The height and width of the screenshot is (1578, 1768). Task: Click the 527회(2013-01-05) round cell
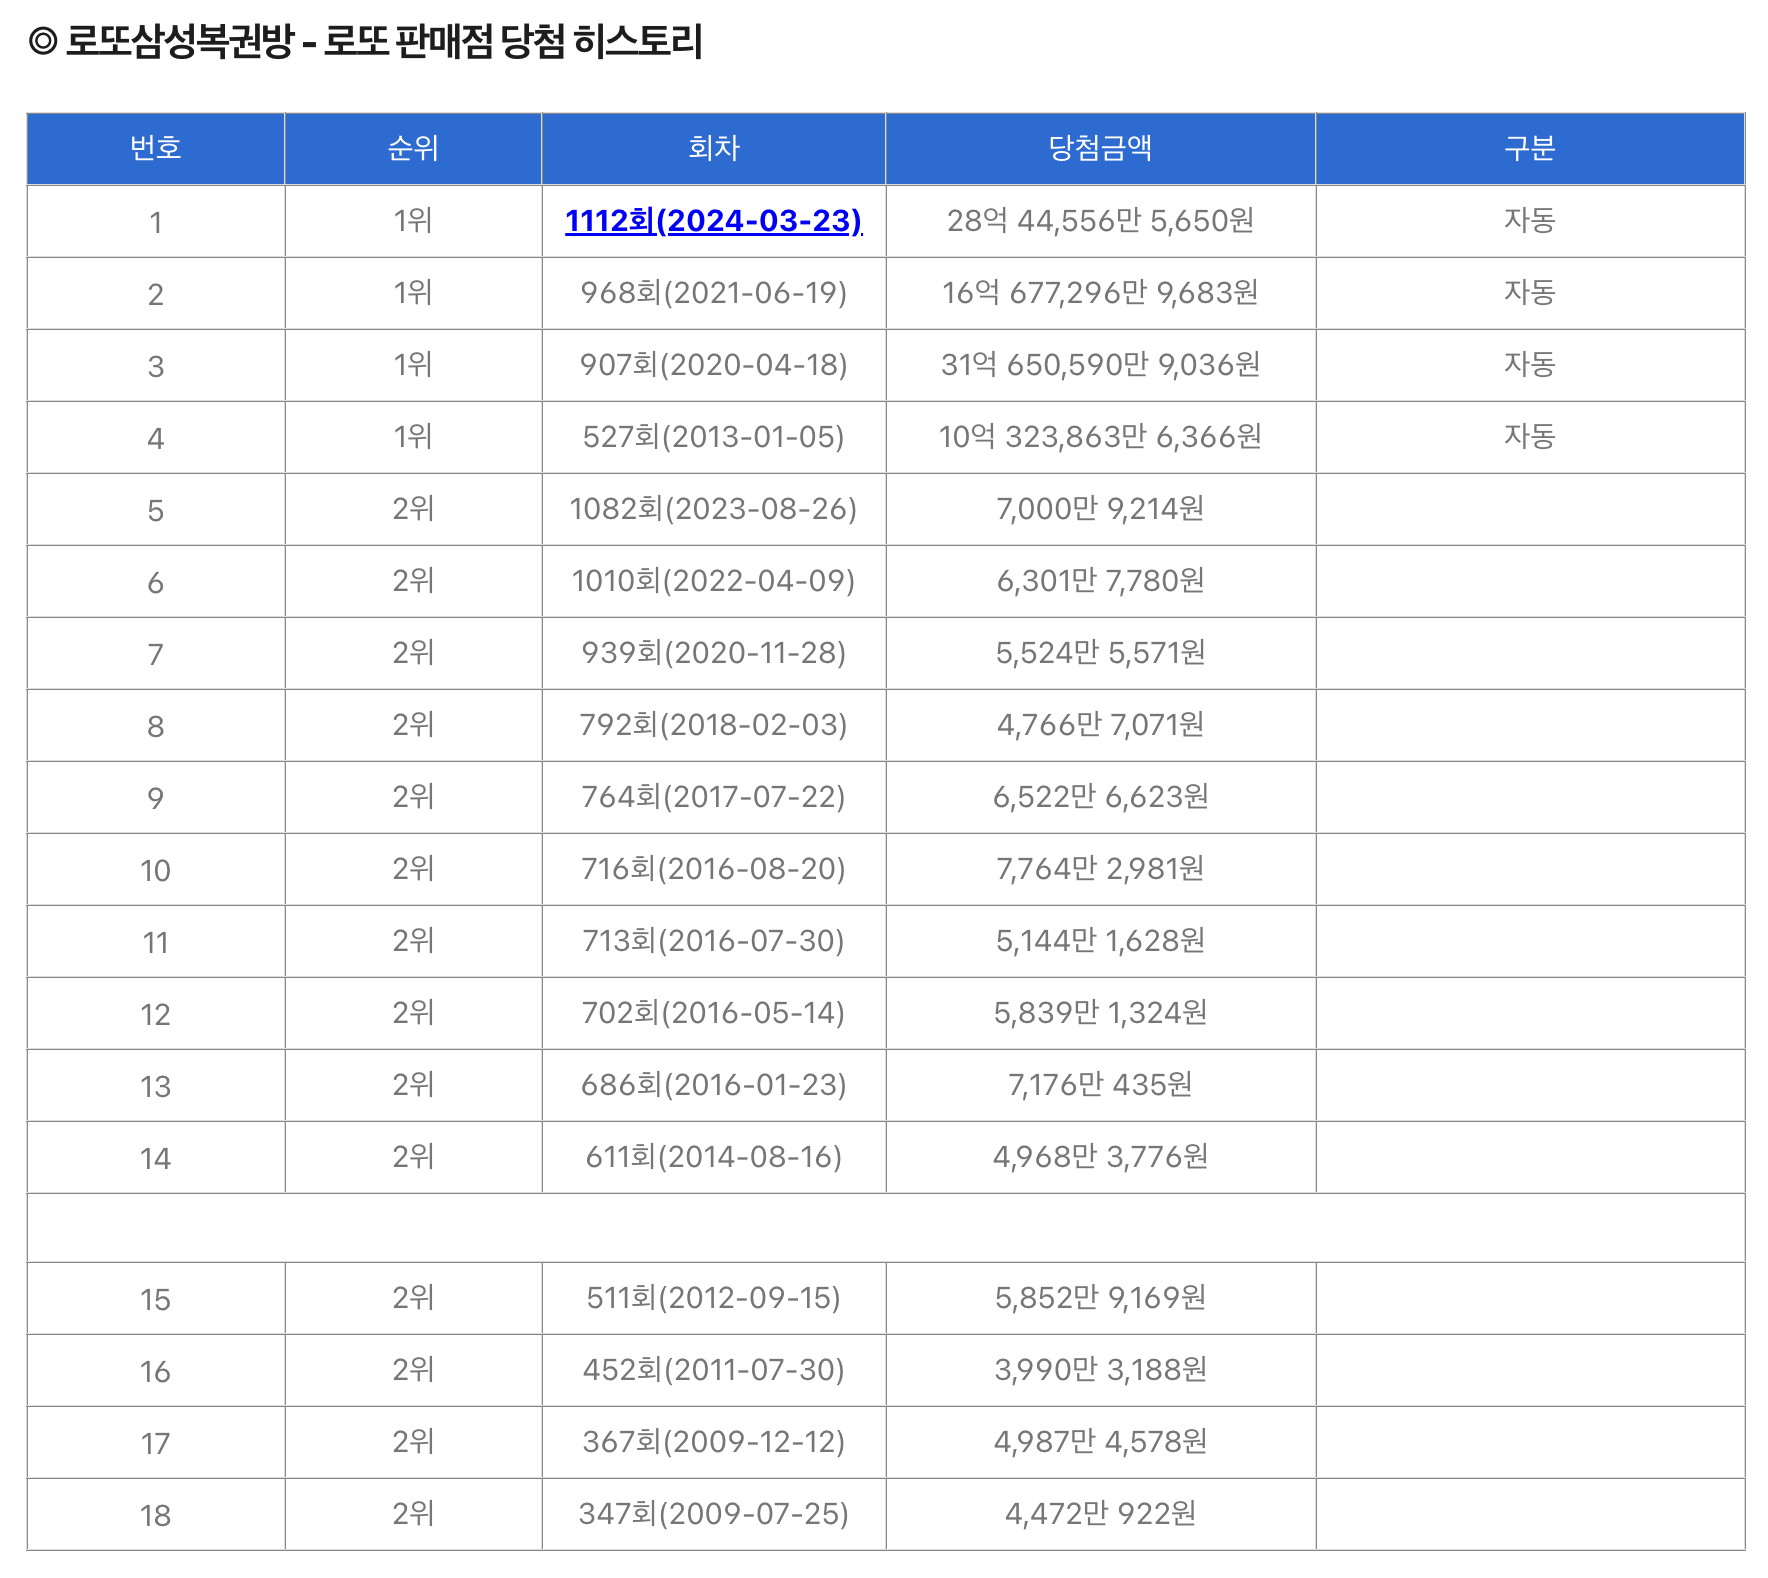point(713,437)
